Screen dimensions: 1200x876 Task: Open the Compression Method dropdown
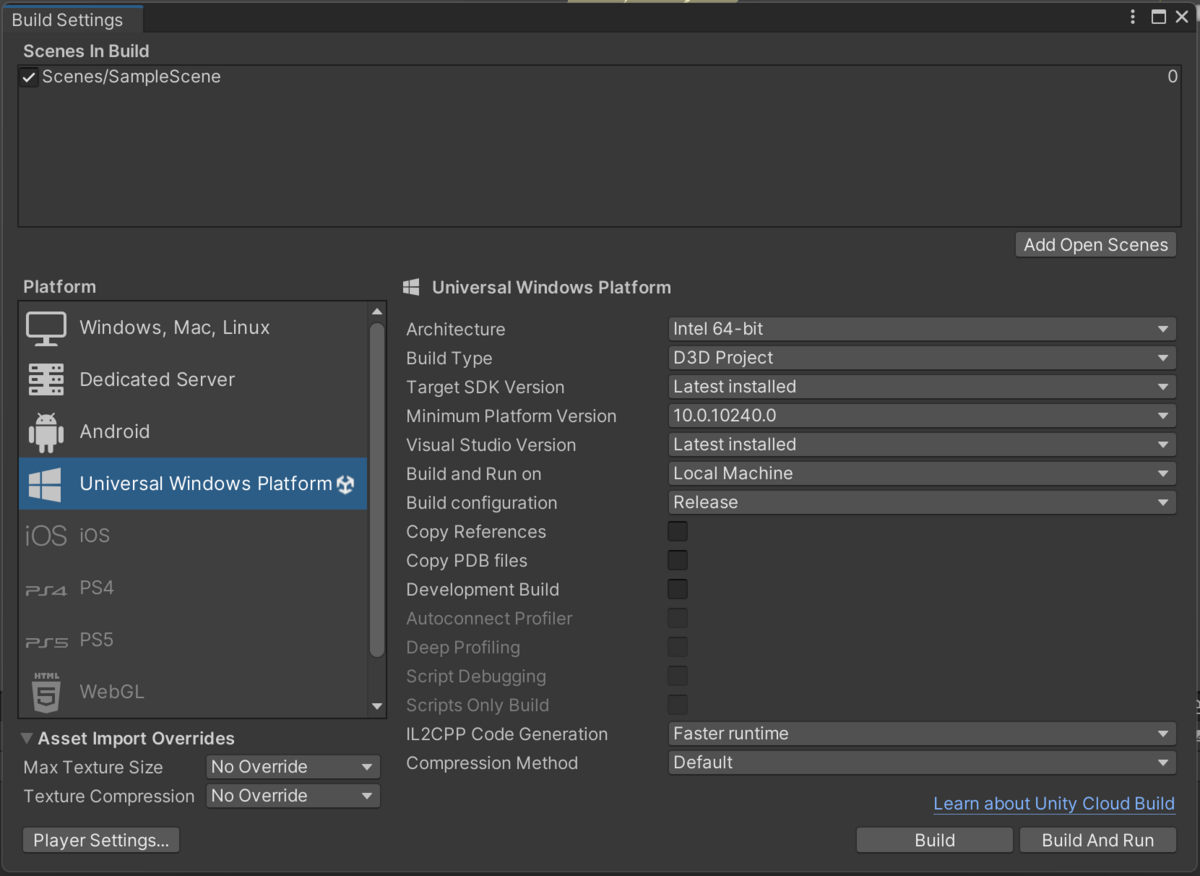(x=922, y=762)
